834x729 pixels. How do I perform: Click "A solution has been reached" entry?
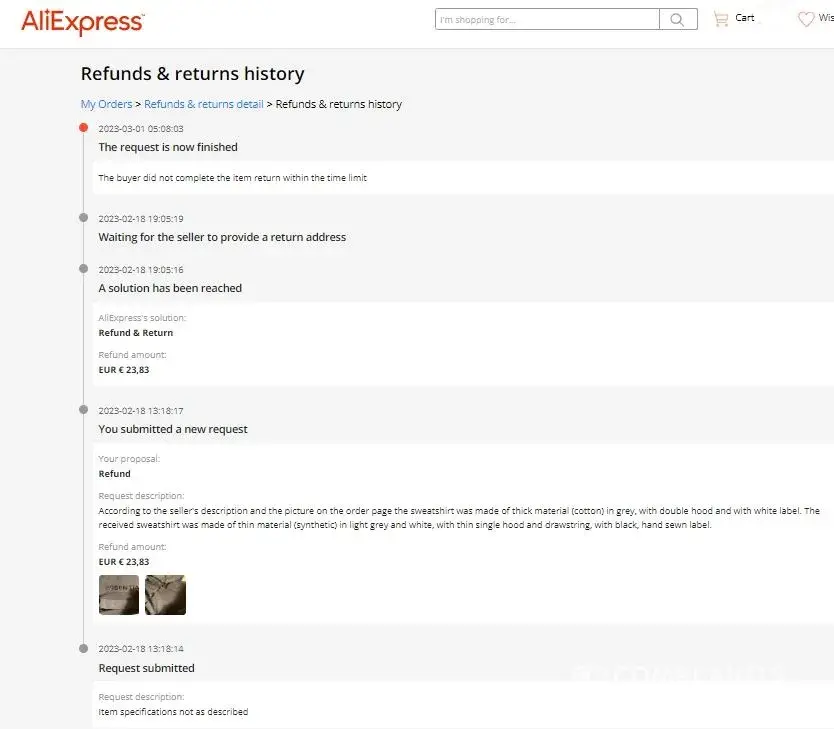pyautogui.click(x=170, y=288)
